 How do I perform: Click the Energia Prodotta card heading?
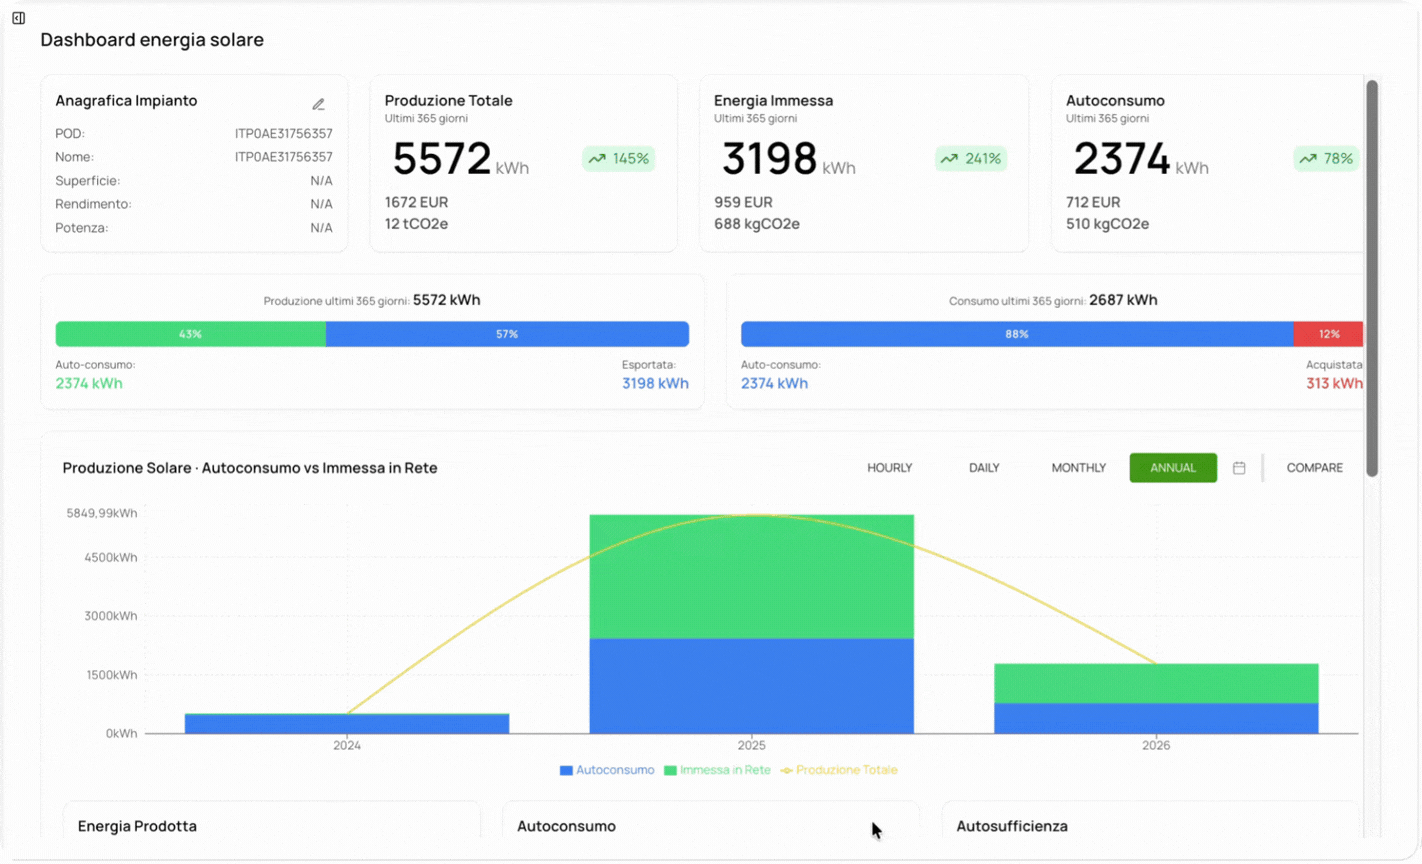(x=137, y=826)
